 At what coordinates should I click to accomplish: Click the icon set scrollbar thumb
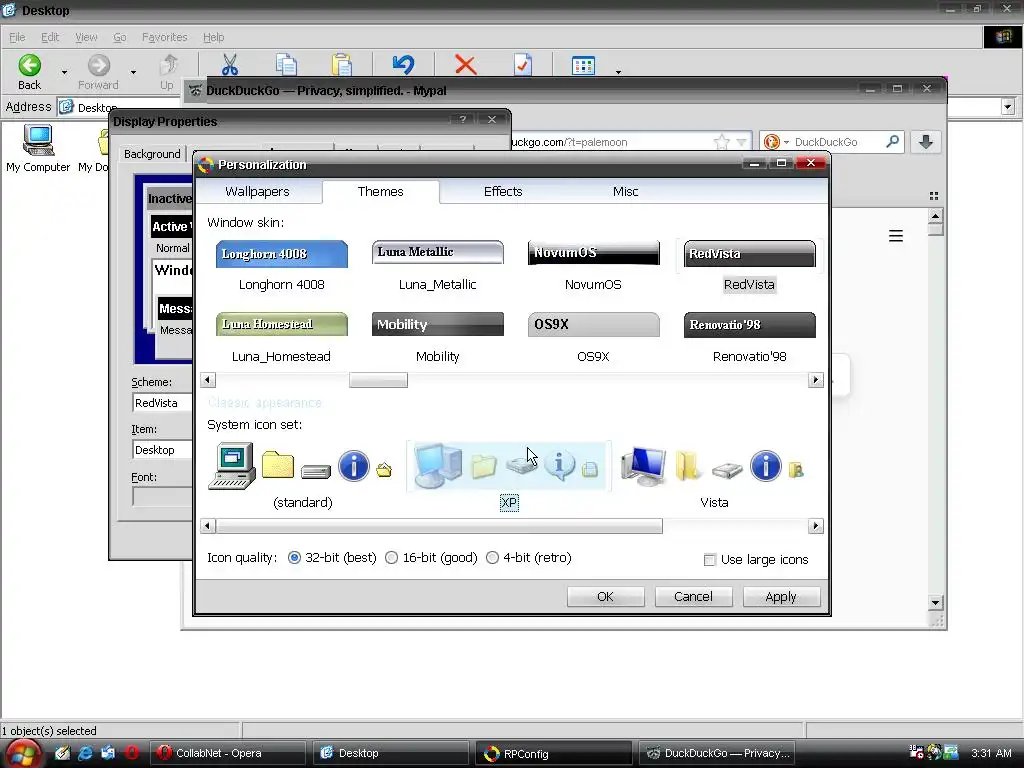pos(439,526)
